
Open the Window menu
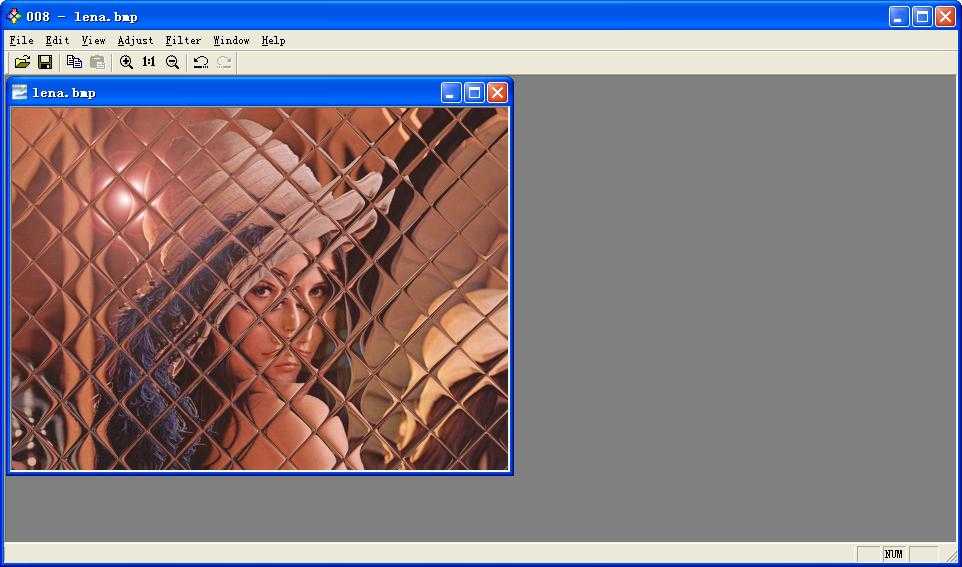(x=231, y=40)
